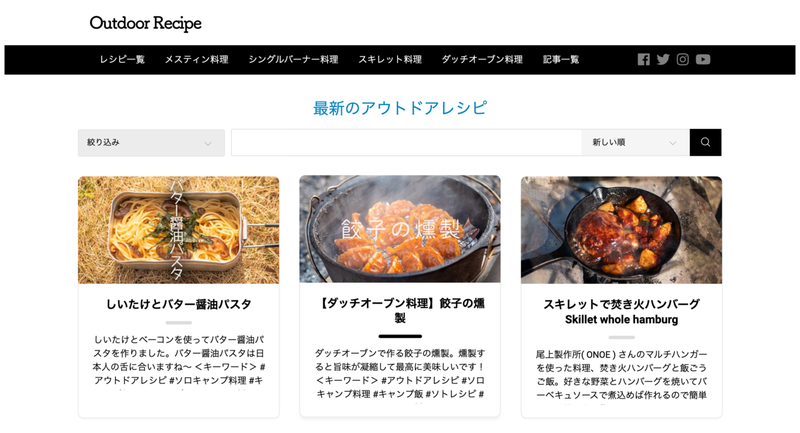Open the Twitter bird icon

(x=663, y=60)
